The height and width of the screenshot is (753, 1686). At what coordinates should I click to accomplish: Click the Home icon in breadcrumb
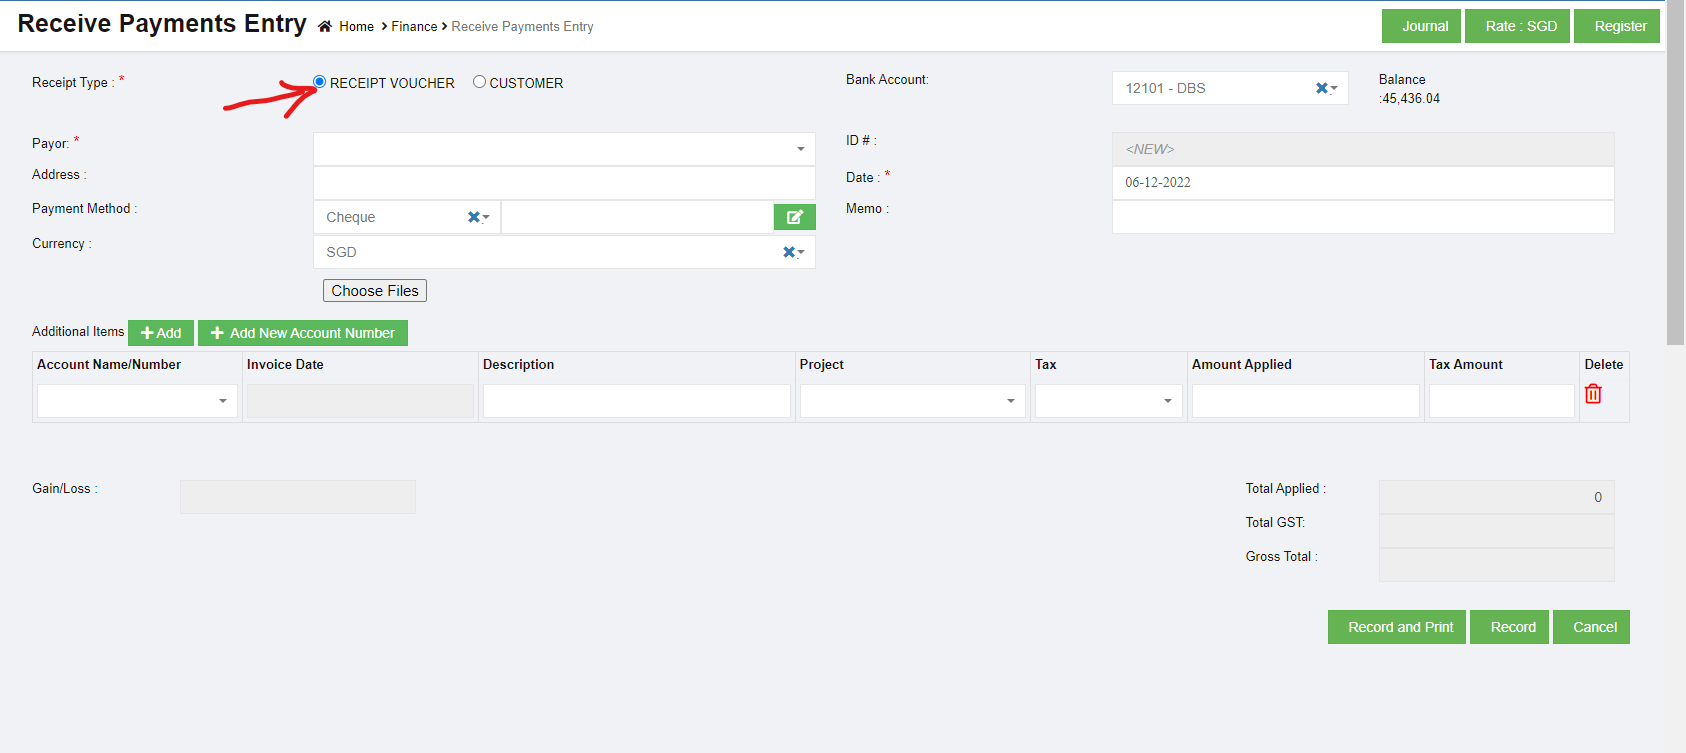(325, 27)
